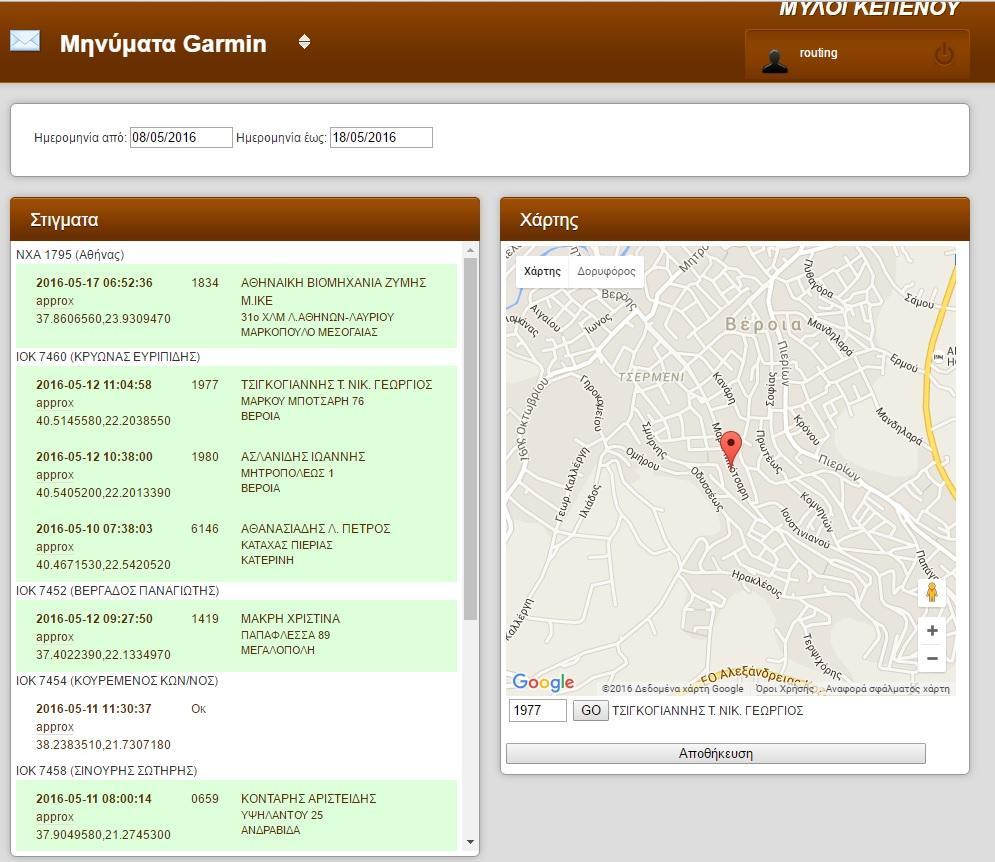This screenshot has height=862, width=995.
Task: Click customer code 6146
Action: click(x=204, y=529)
